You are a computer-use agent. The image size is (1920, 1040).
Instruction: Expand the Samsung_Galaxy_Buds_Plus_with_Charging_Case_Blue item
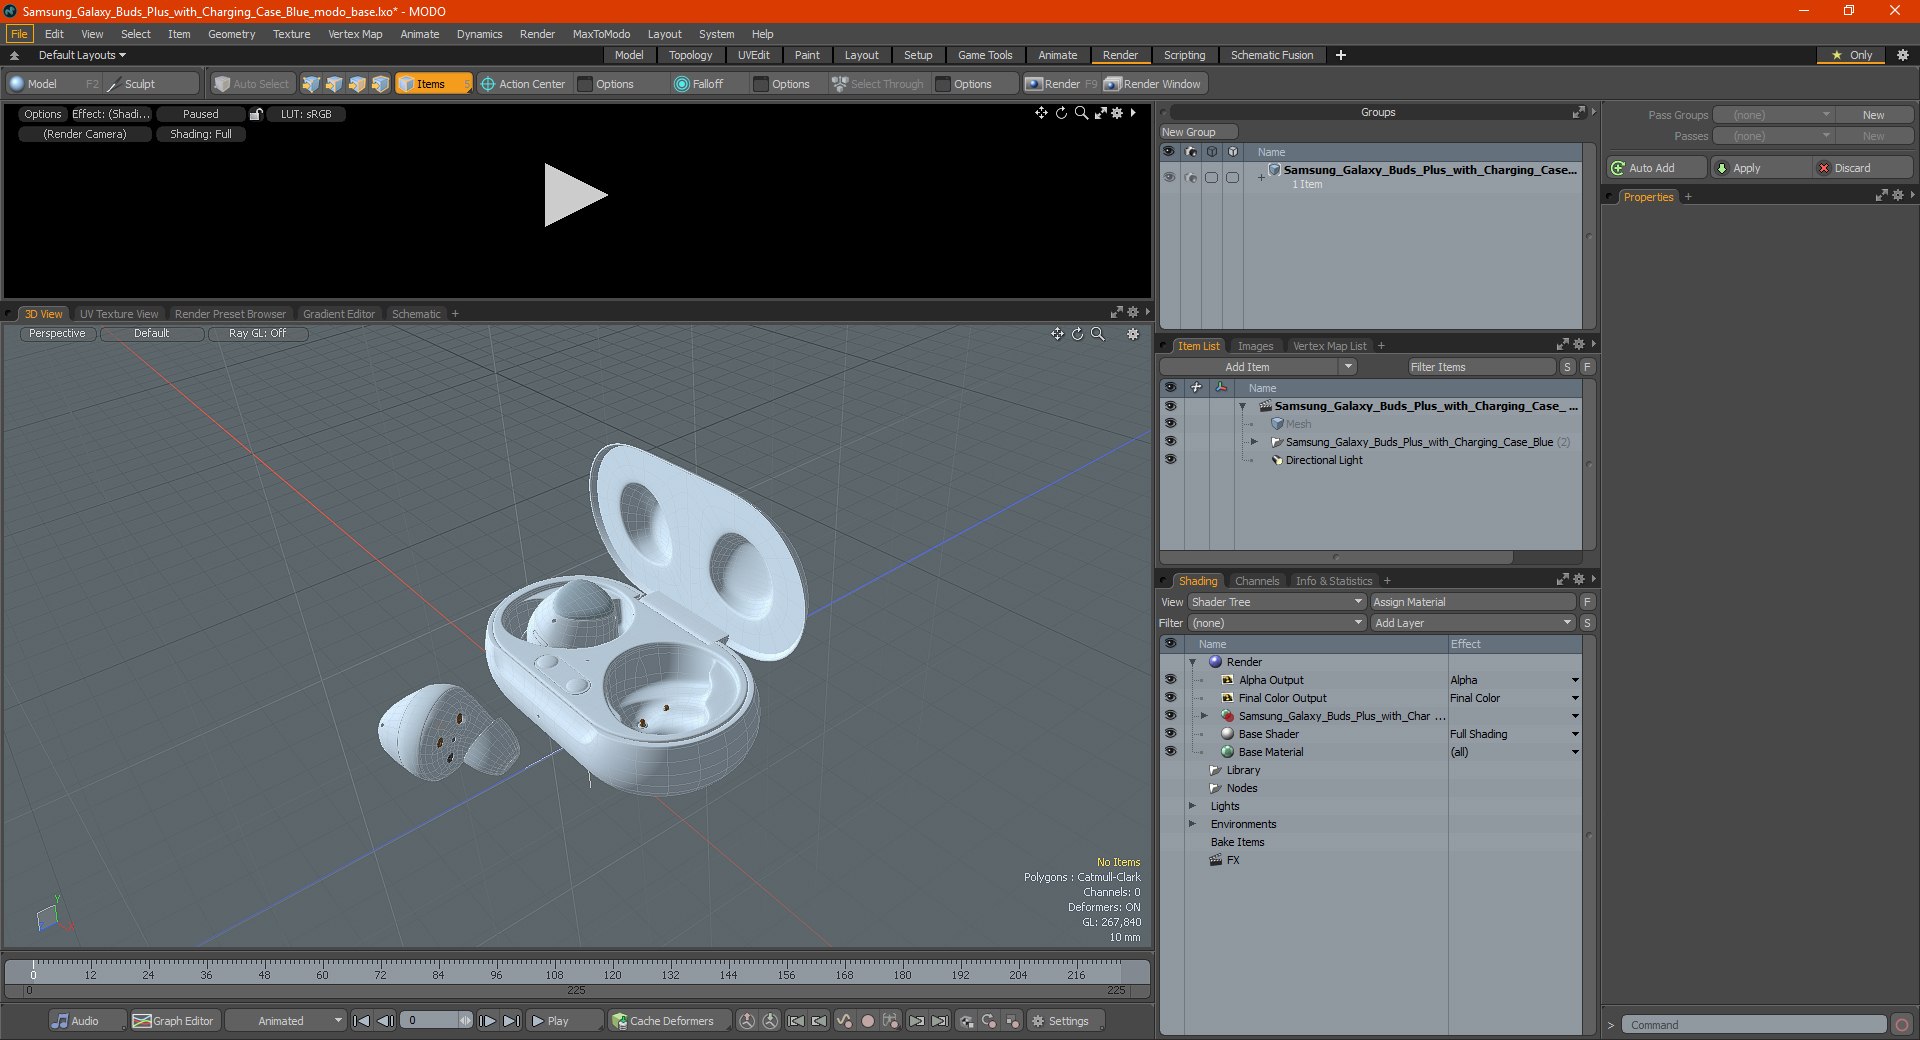click(x=1254, y=442)
